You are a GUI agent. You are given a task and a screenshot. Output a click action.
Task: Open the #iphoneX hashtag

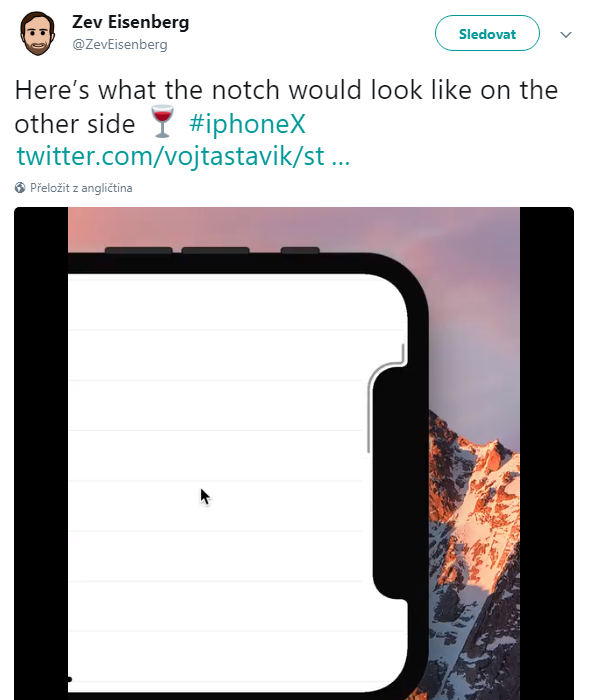[x=248, y=124]
